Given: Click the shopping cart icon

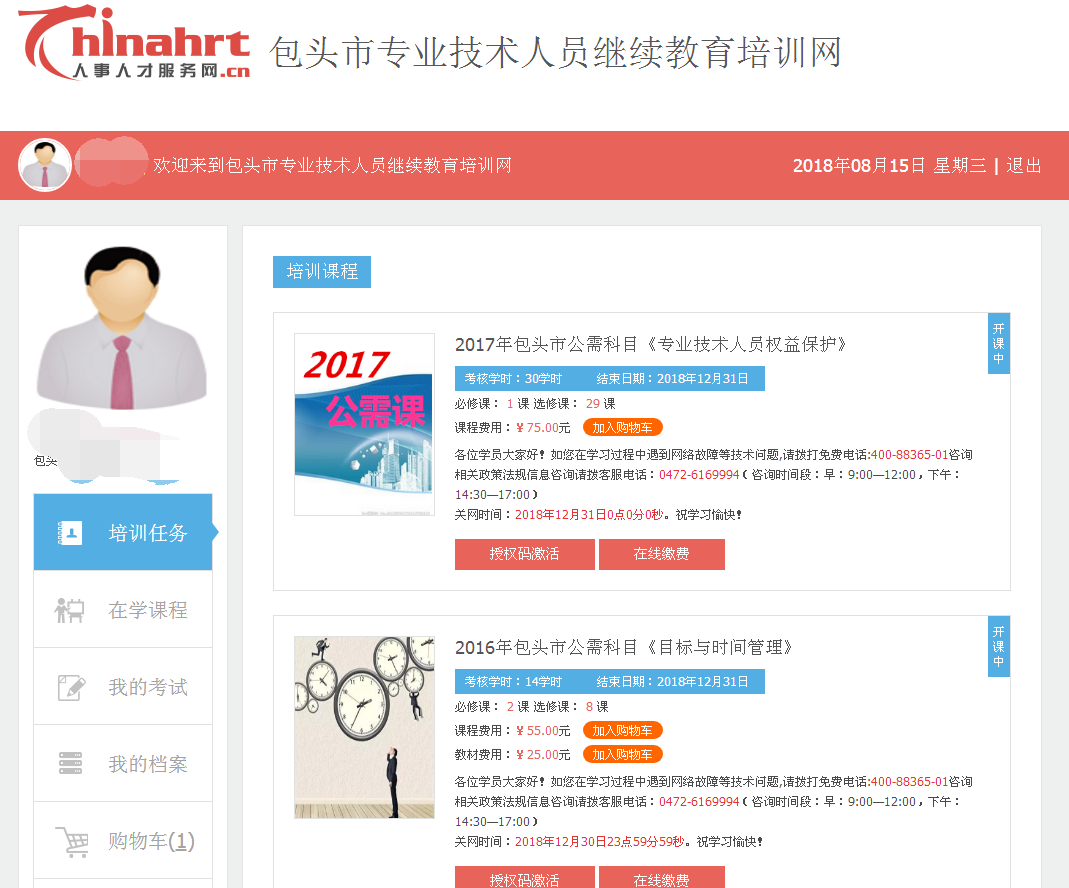Looking at the screenshot, I should (x=72, y=842).
